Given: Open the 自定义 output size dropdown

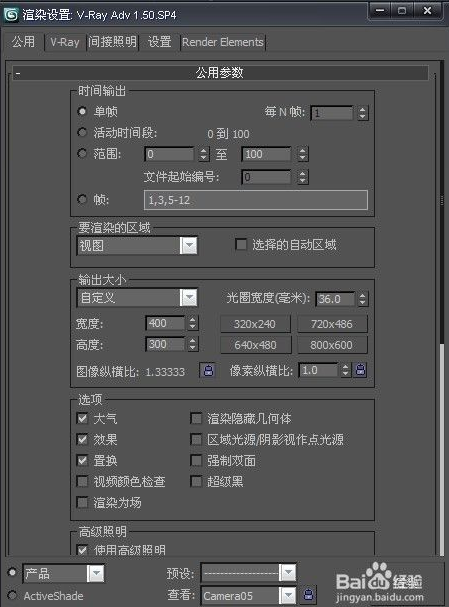Looking at the screenshot, I should tap(137, 298).
